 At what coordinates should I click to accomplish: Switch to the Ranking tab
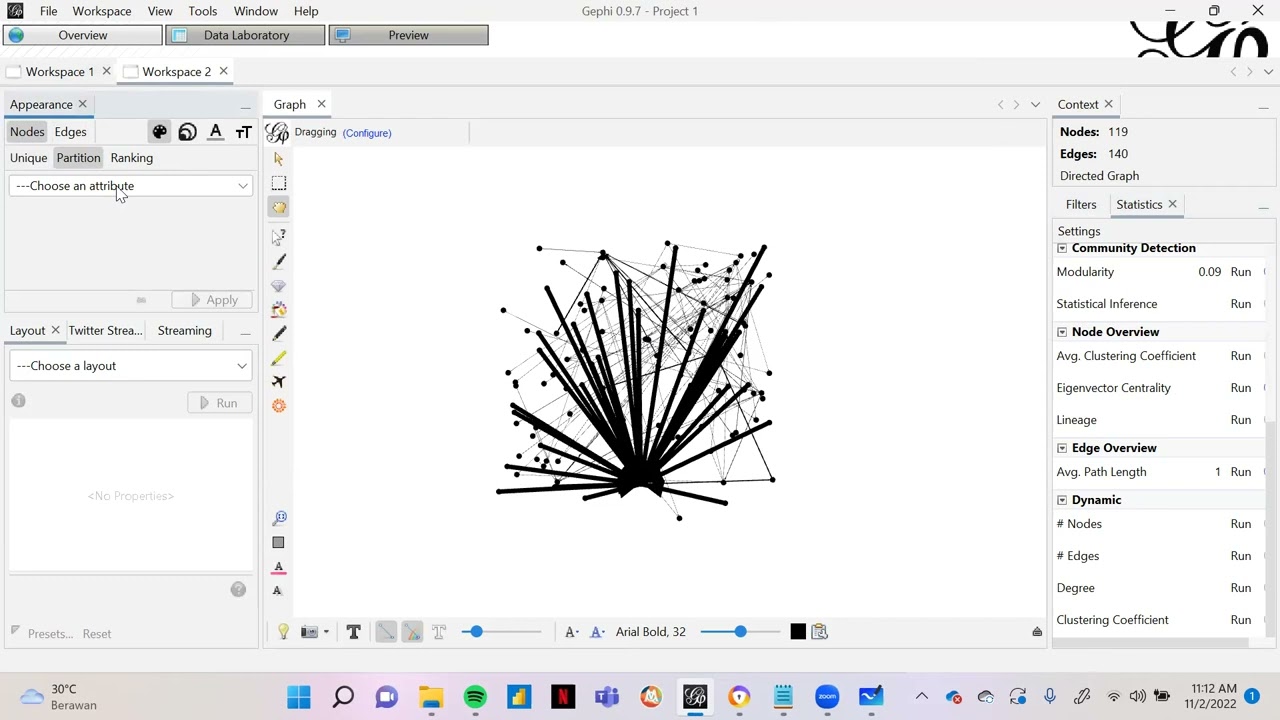click(x=132, y=158)
